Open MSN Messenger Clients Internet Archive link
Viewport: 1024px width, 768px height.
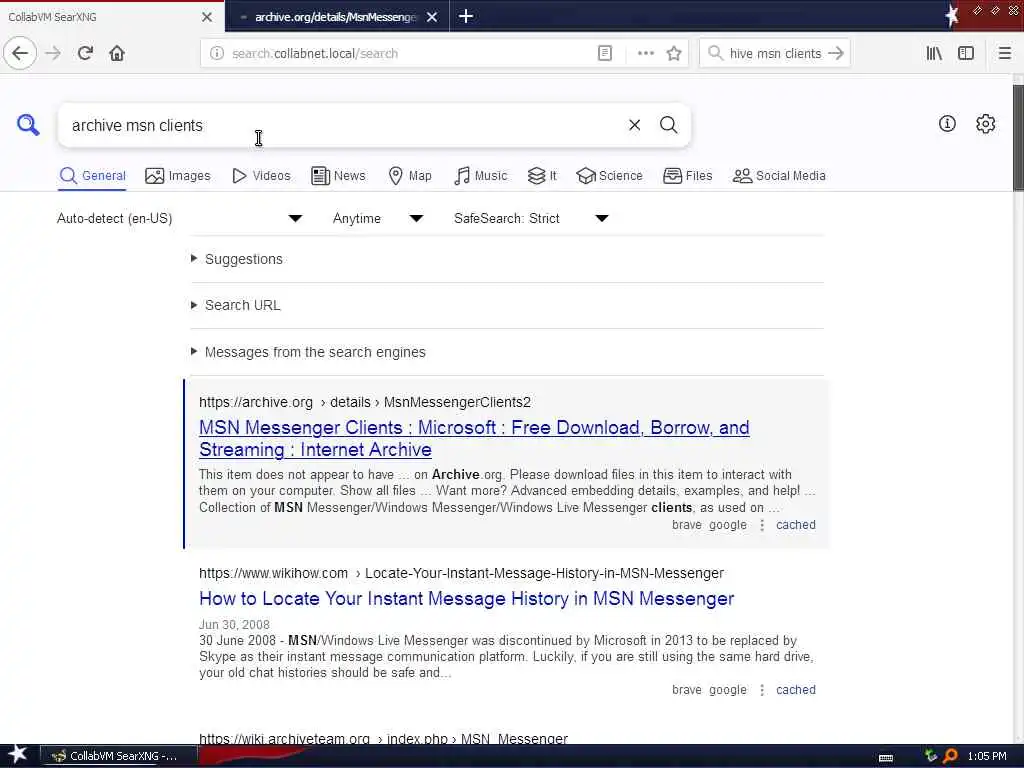(474, 438)
